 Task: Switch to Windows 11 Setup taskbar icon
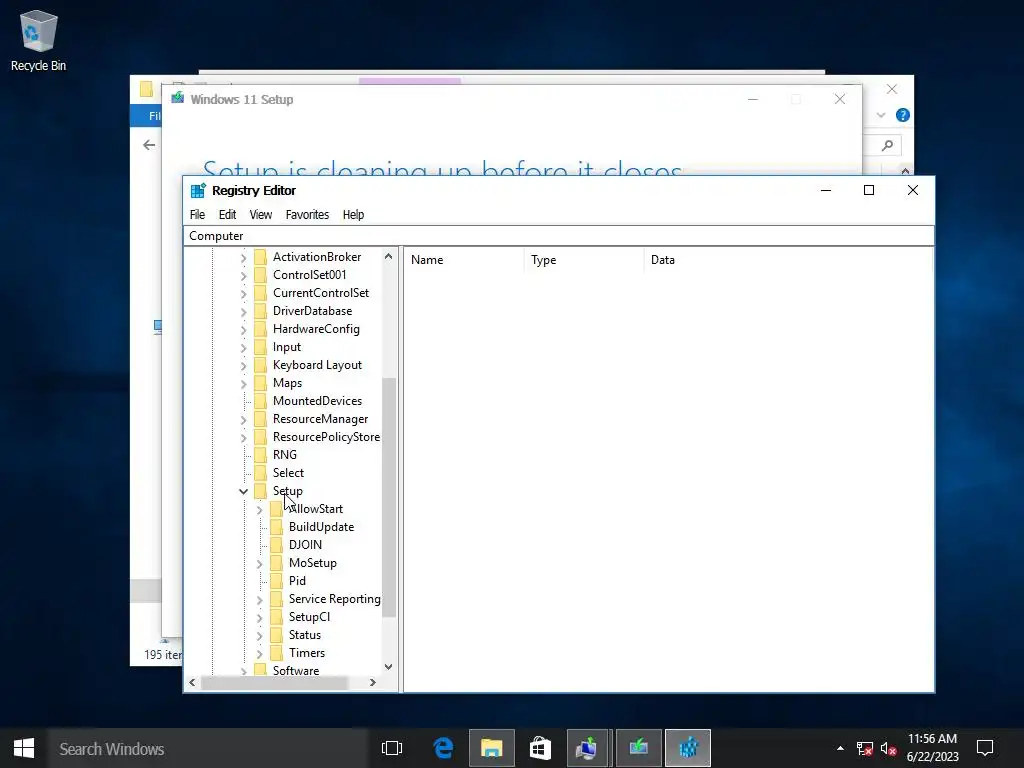click(x=639, y=748)
